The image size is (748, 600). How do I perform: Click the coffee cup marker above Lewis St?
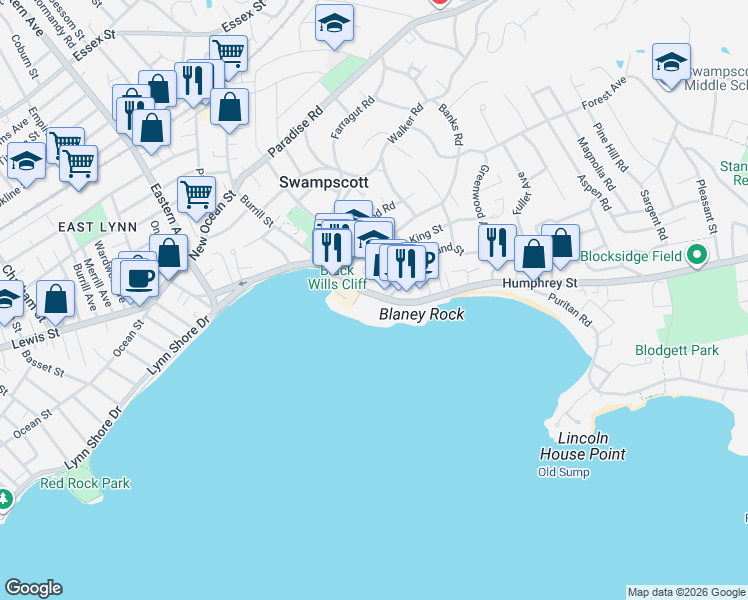139,279
